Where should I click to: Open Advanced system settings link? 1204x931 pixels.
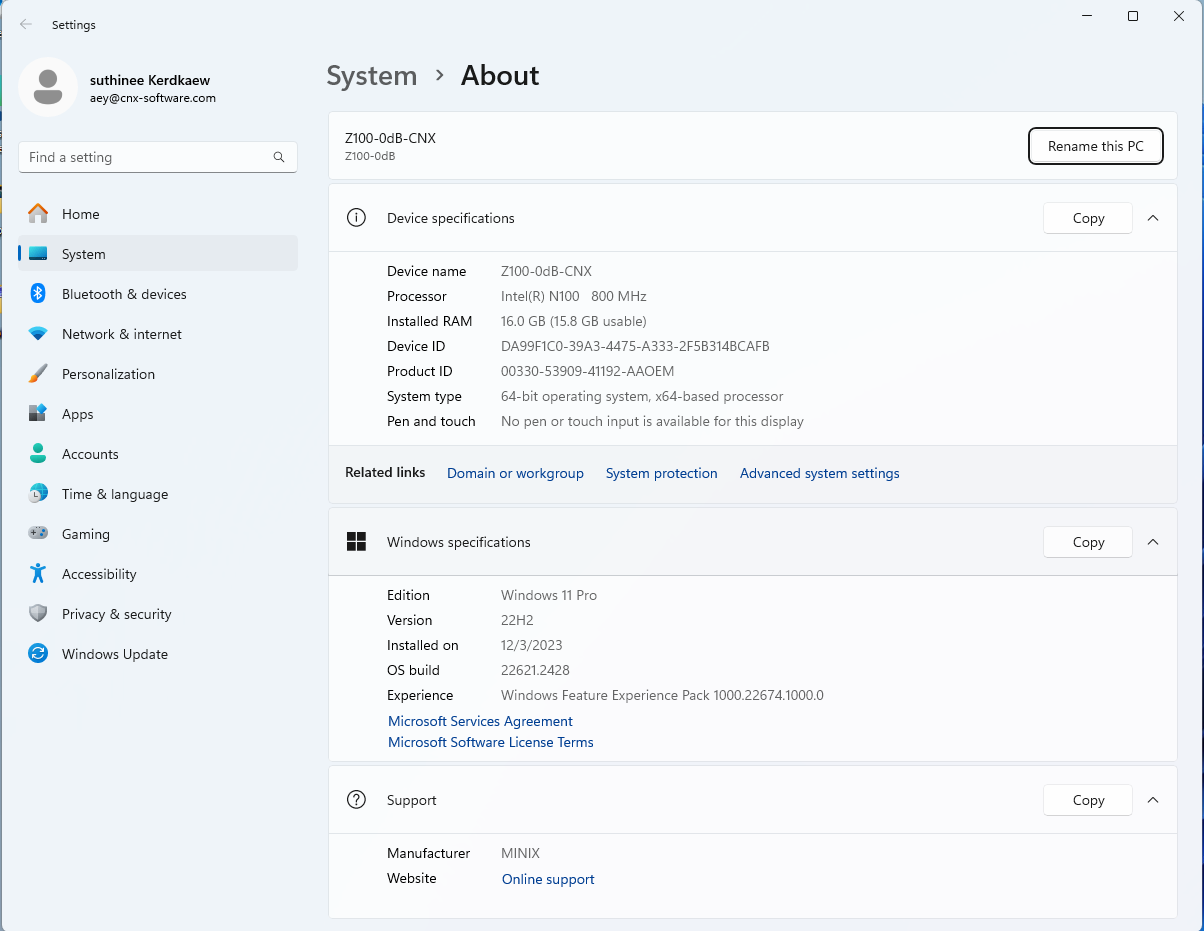[820, 473]
